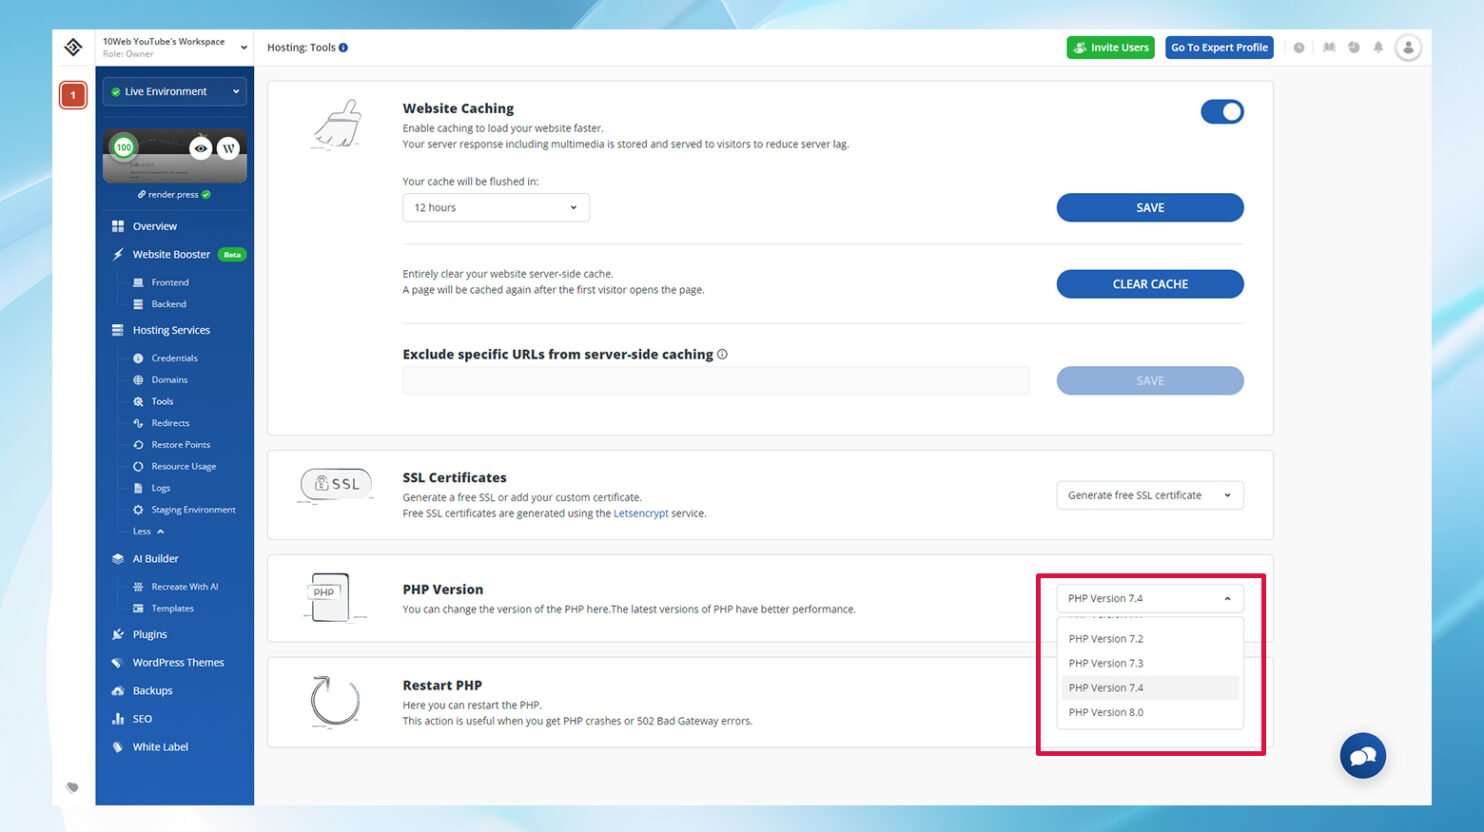The height and width of the screenshot is (832, 1484).
Task: Click the CLEAR CACHE button
Action: pyautogui.click(x=1148, y=284)
